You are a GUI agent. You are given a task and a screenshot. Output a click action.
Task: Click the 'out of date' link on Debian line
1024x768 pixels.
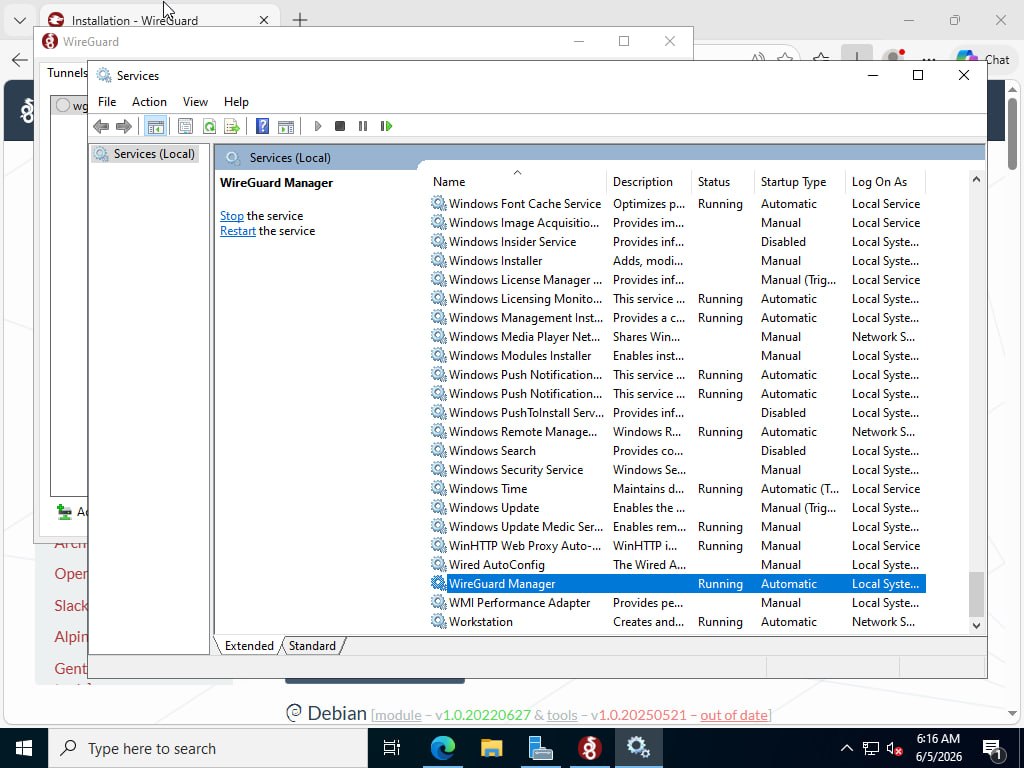(733, 715)
